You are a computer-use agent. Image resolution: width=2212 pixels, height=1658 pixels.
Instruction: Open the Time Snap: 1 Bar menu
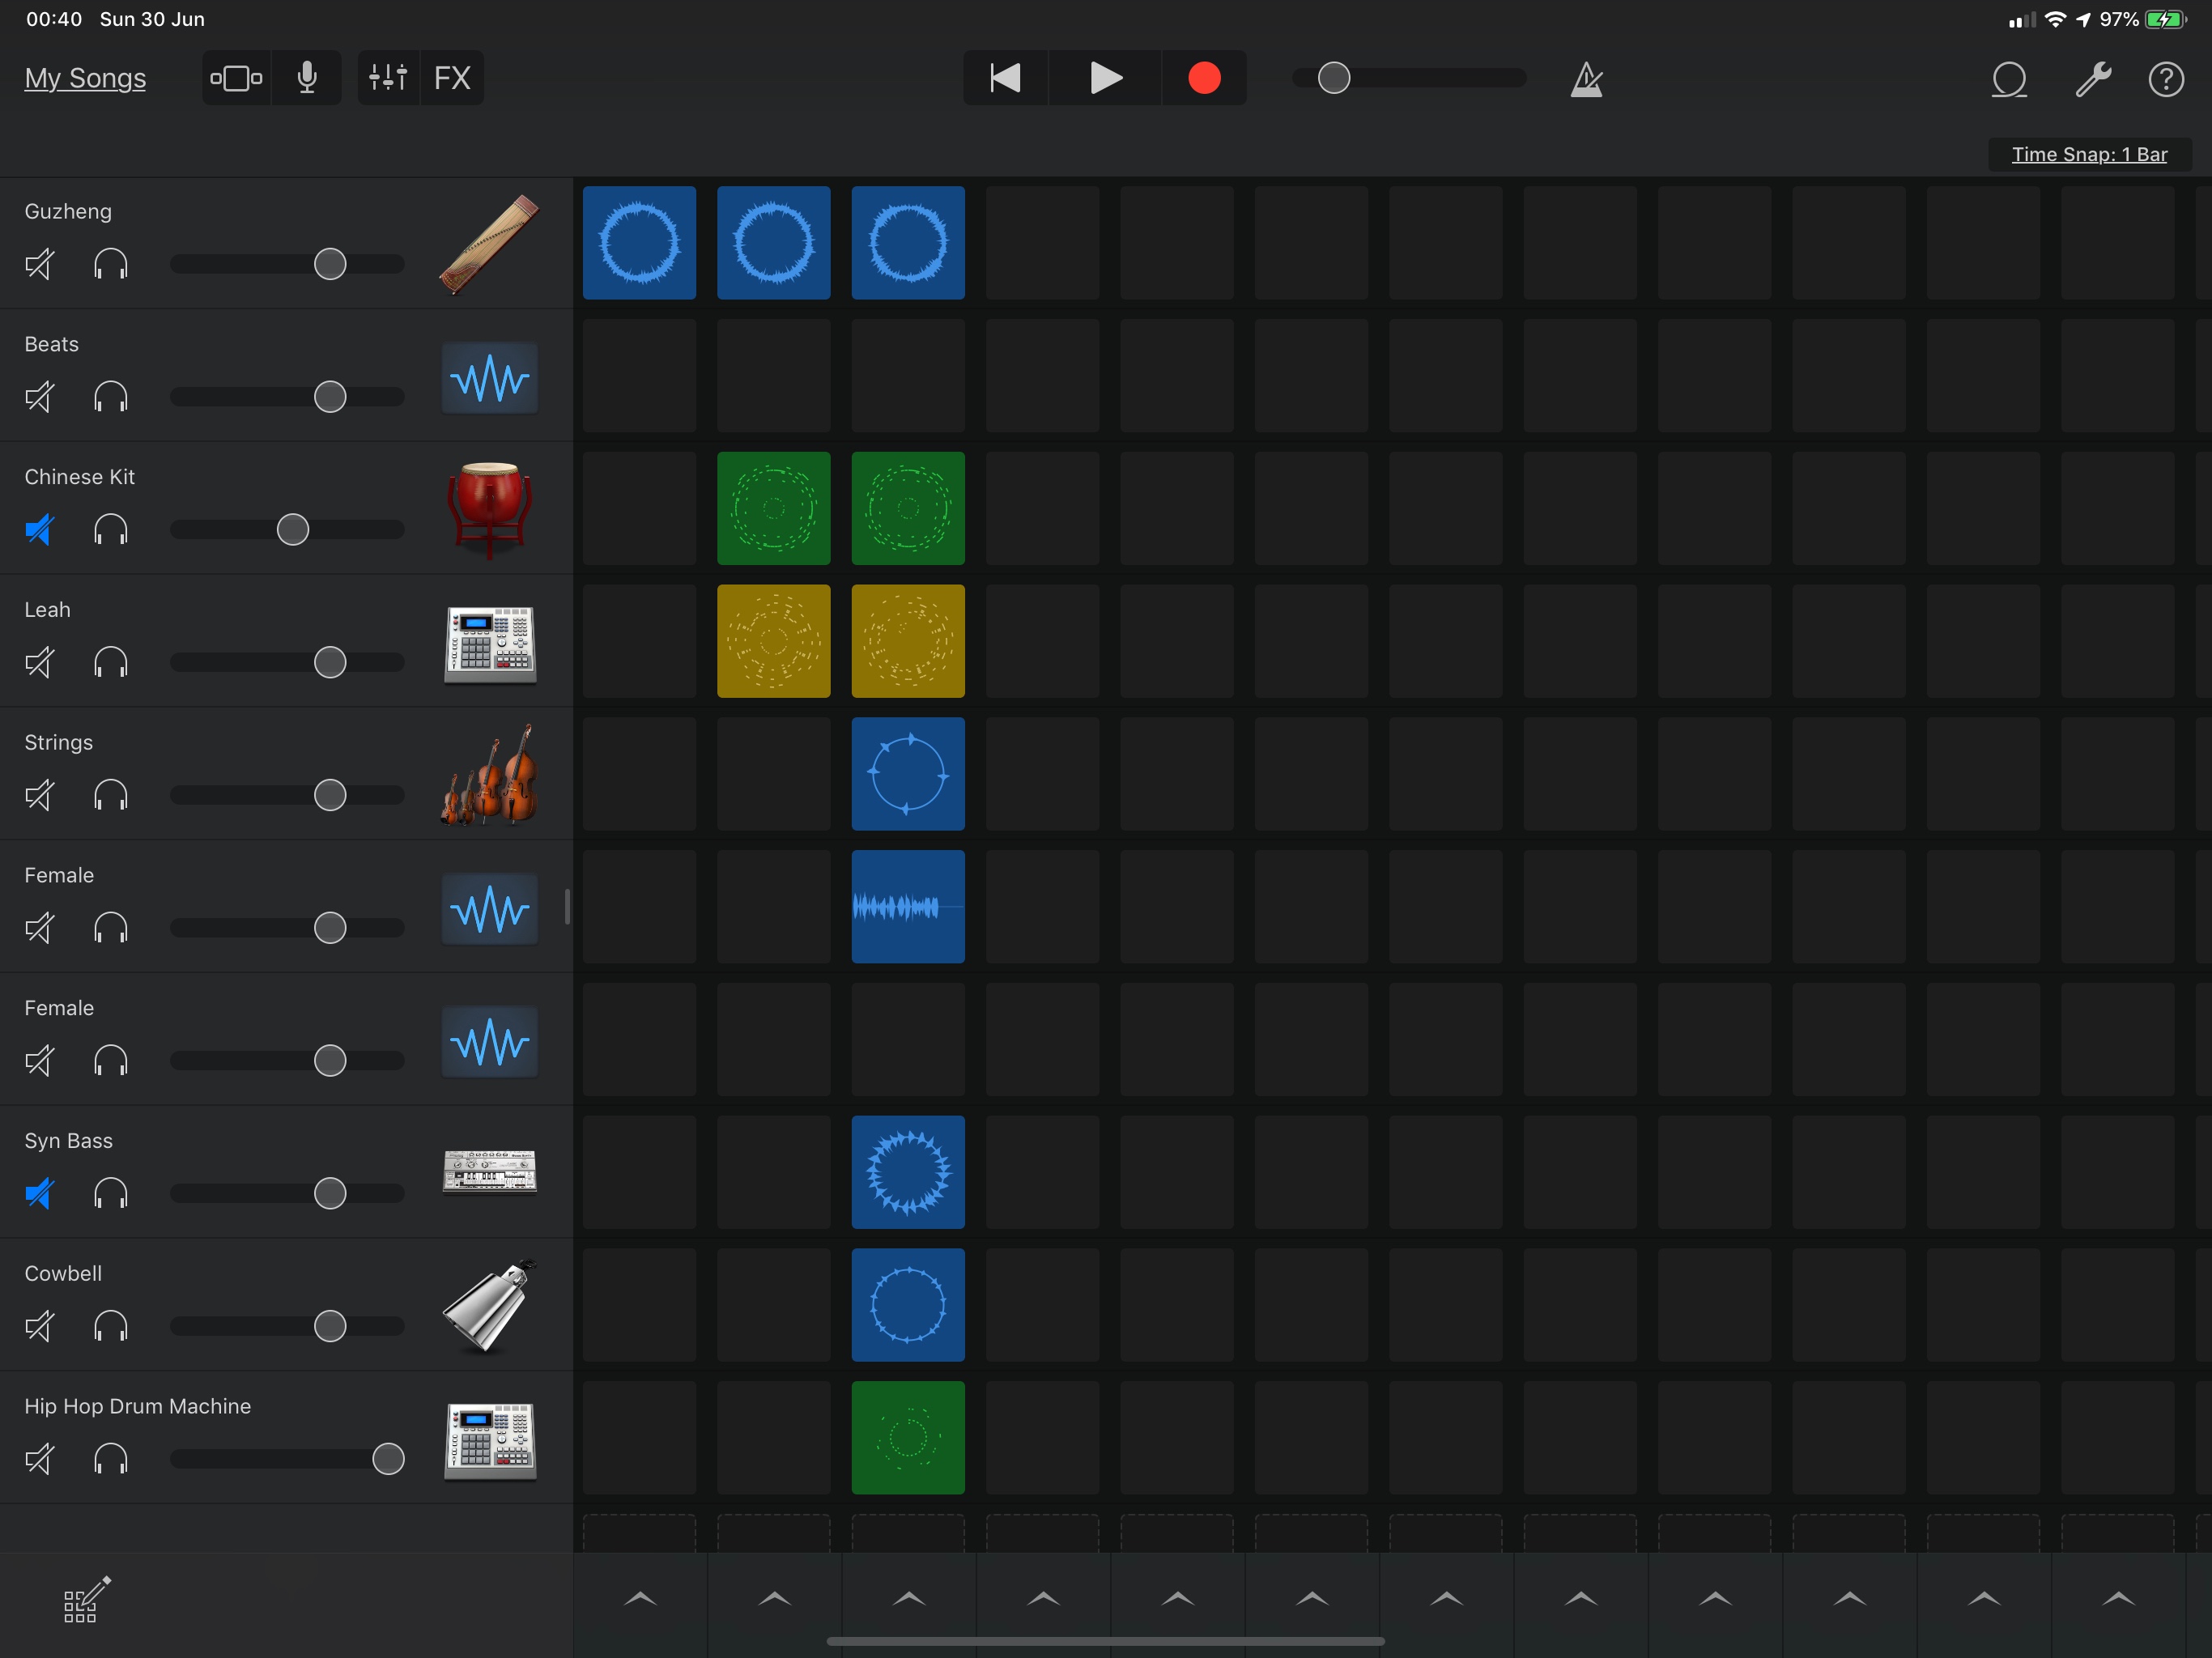(2088, 154)
